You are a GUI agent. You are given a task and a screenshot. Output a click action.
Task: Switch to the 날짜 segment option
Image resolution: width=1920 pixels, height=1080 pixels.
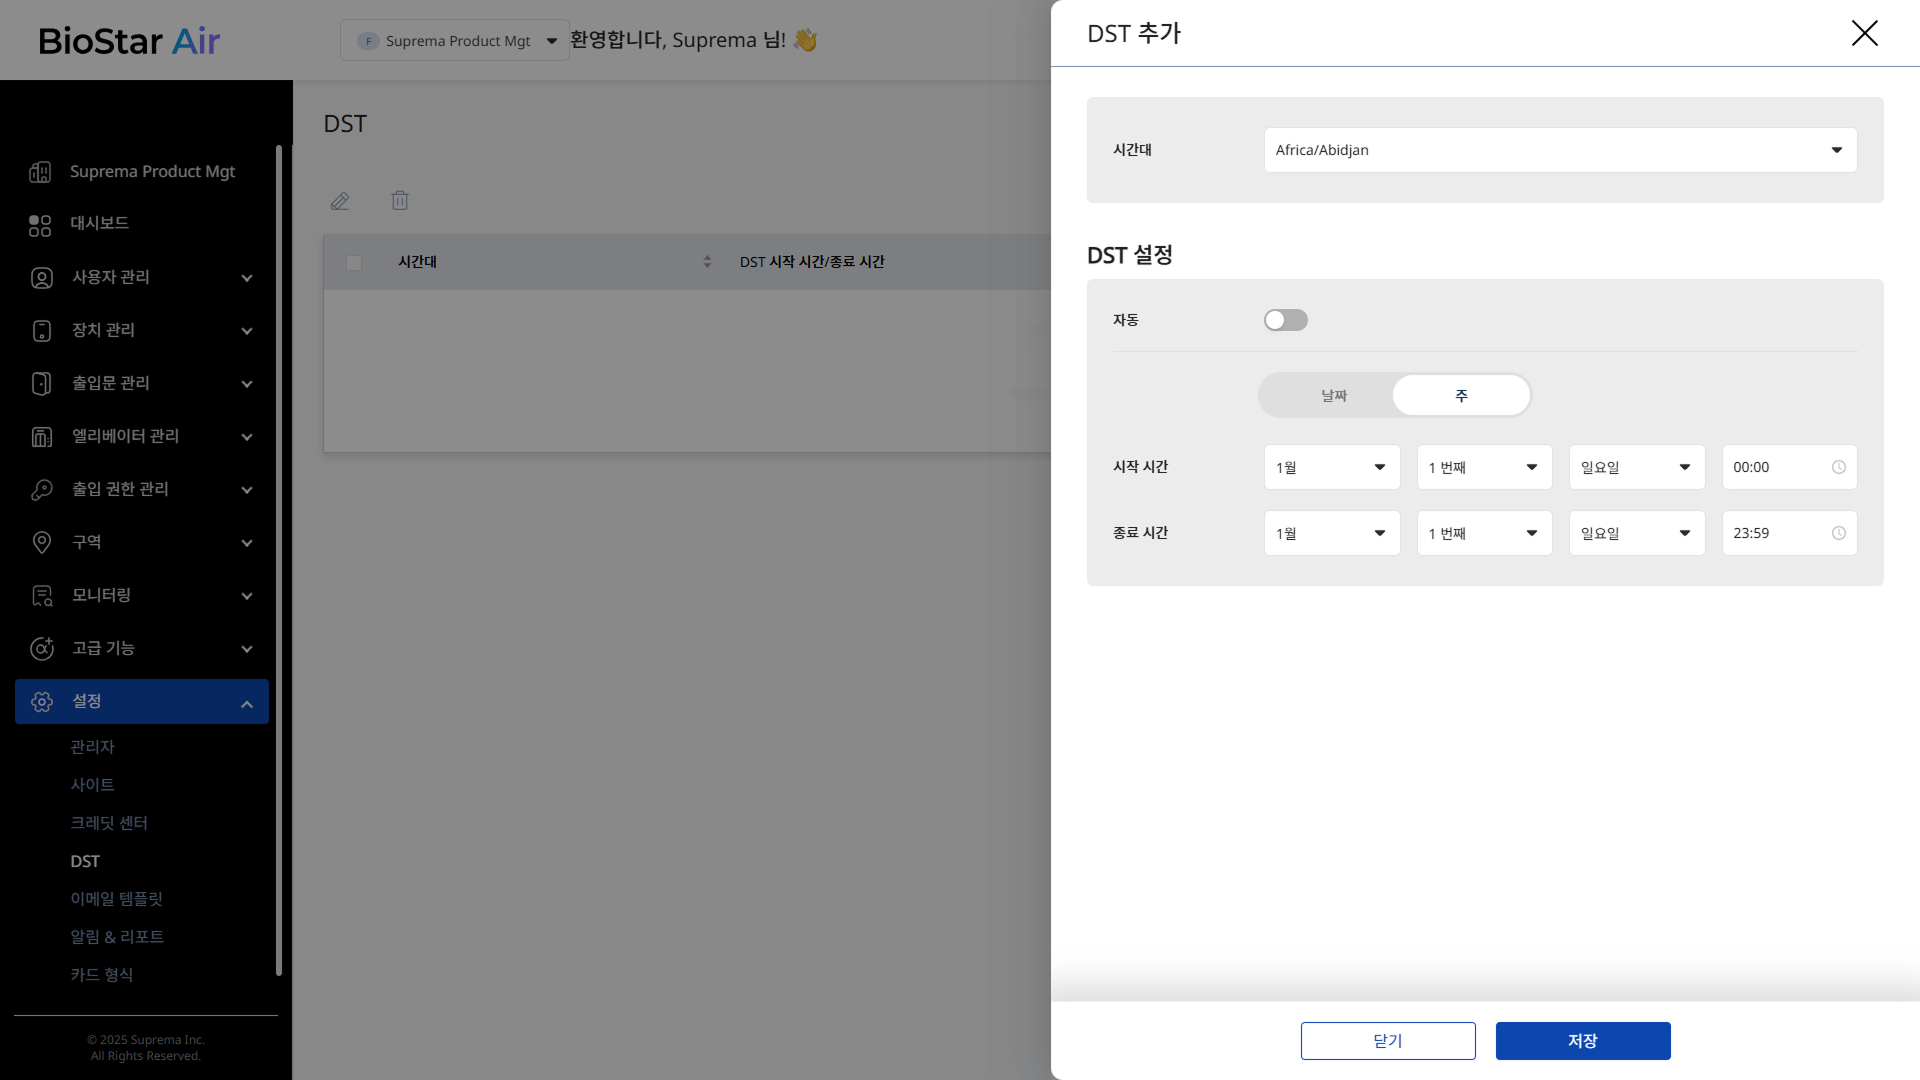1333,396
